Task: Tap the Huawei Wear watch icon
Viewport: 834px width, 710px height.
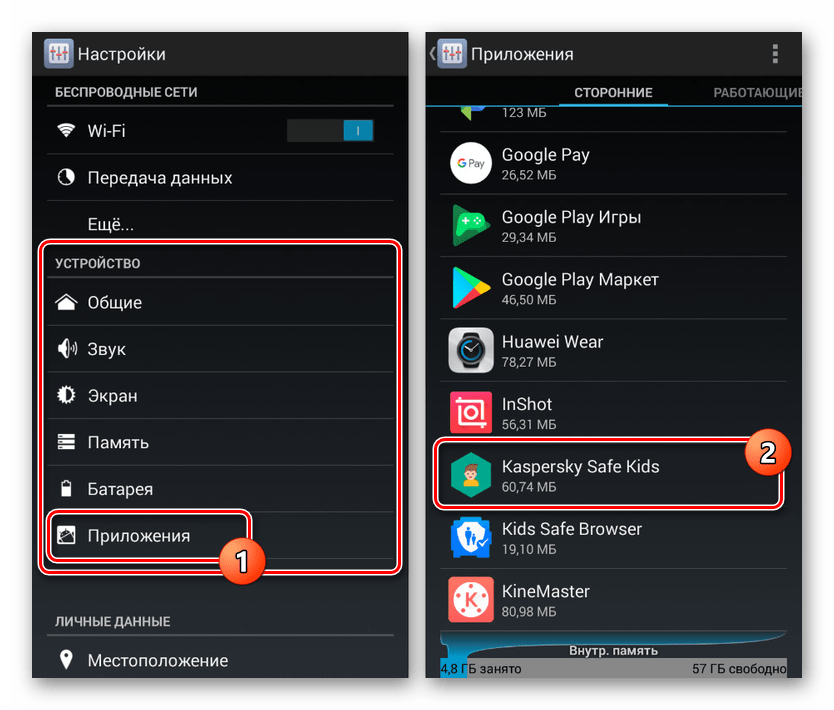Action: (x=471, y=350)
